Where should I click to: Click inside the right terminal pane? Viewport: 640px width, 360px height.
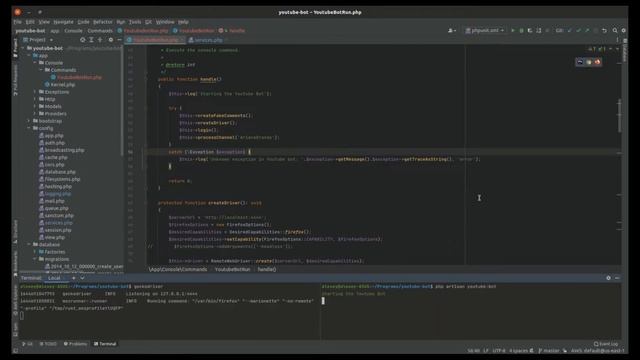click(x=471, y=312)
